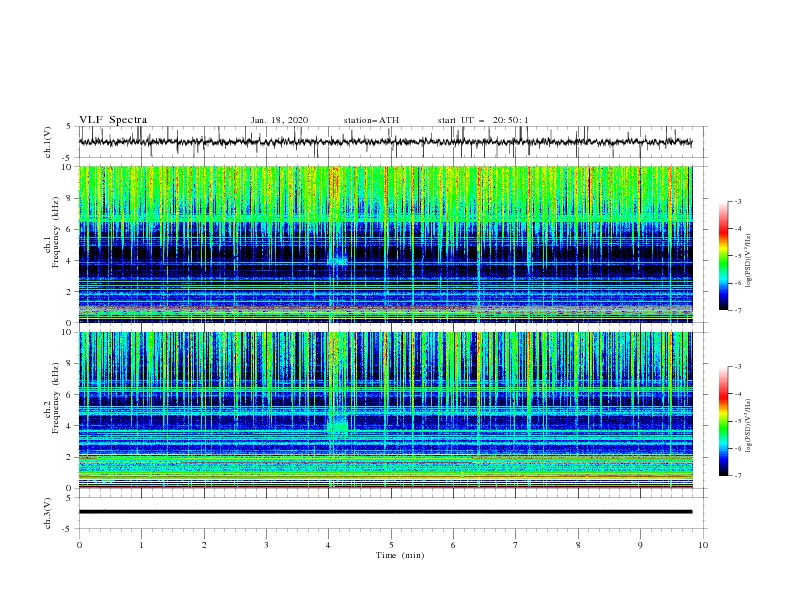Click the time axis tick label "8"
This screenshot has height=612, width=792.
(578, 545)
